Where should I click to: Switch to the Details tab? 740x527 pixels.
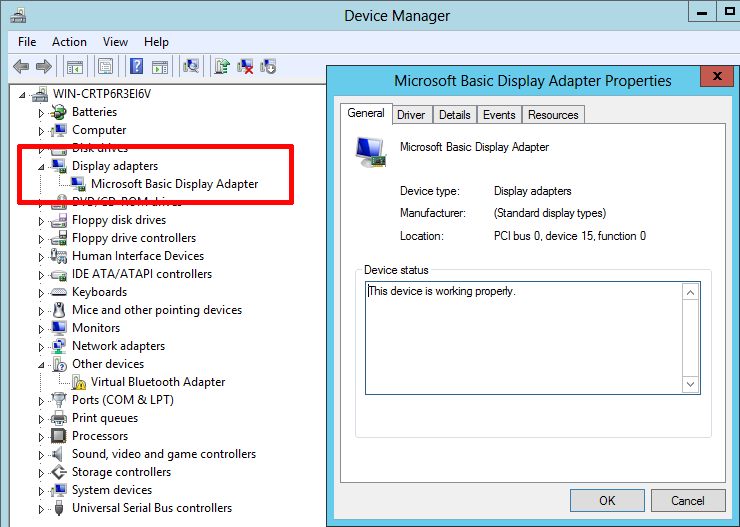(x=455, y=115)
